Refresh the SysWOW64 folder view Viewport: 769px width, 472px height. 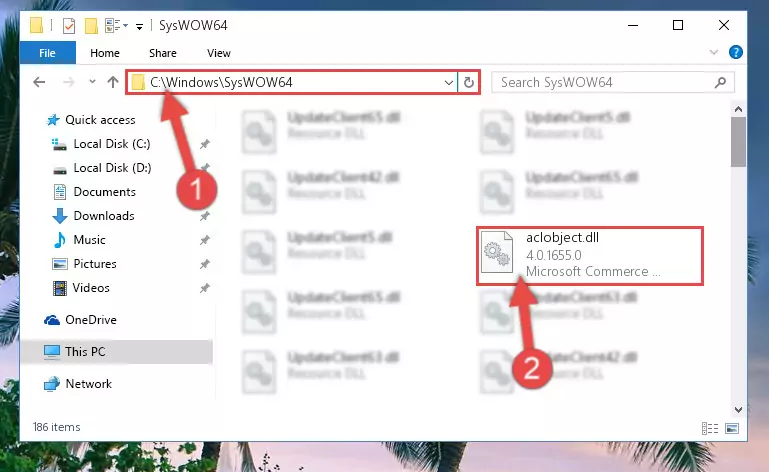469,82
